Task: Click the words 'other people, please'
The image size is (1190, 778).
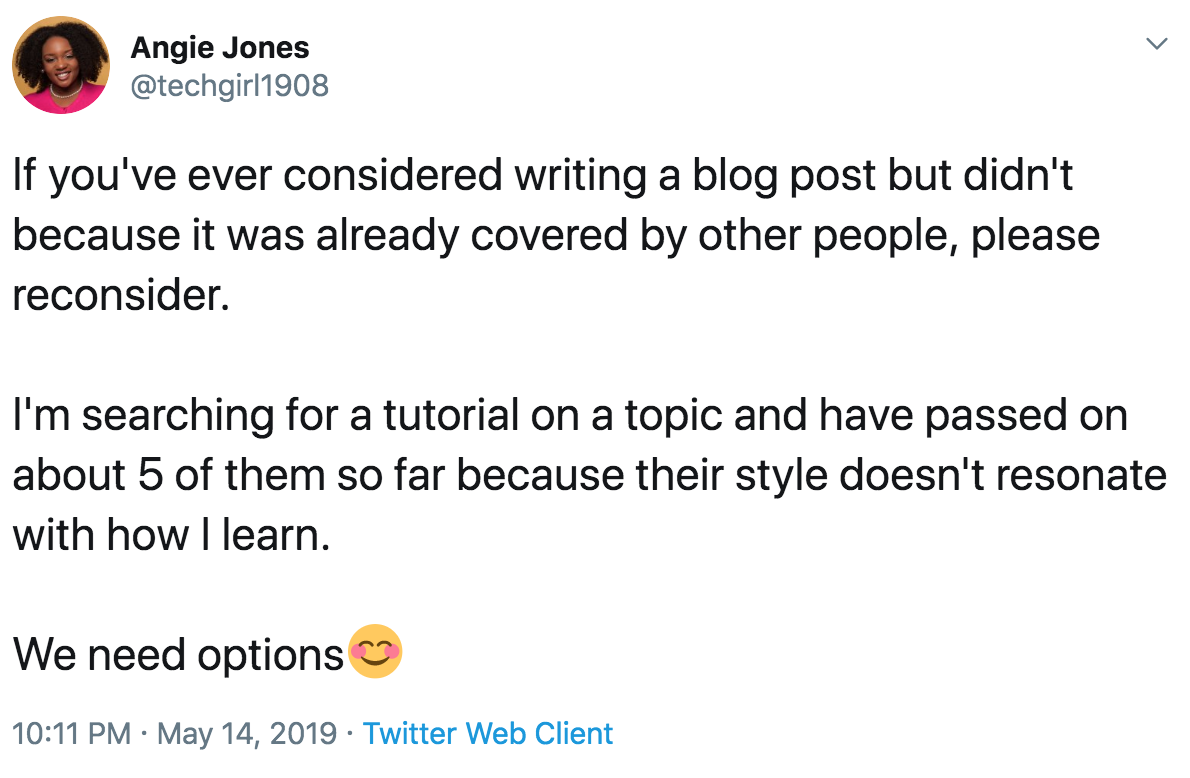Action: [x=899, y=237]
